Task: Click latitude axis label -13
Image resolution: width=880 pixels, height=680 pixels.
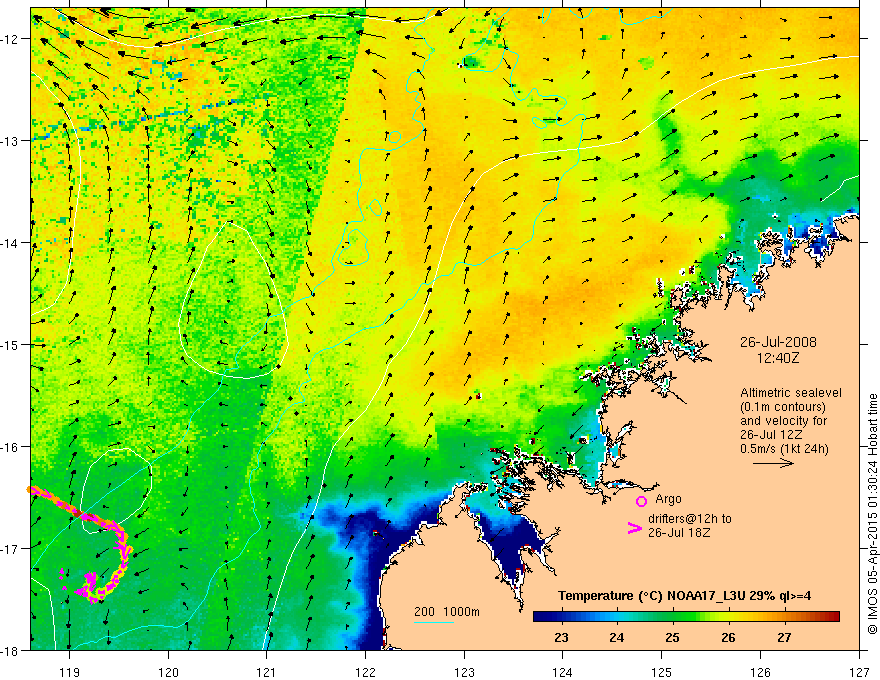Action: [11, 141]
